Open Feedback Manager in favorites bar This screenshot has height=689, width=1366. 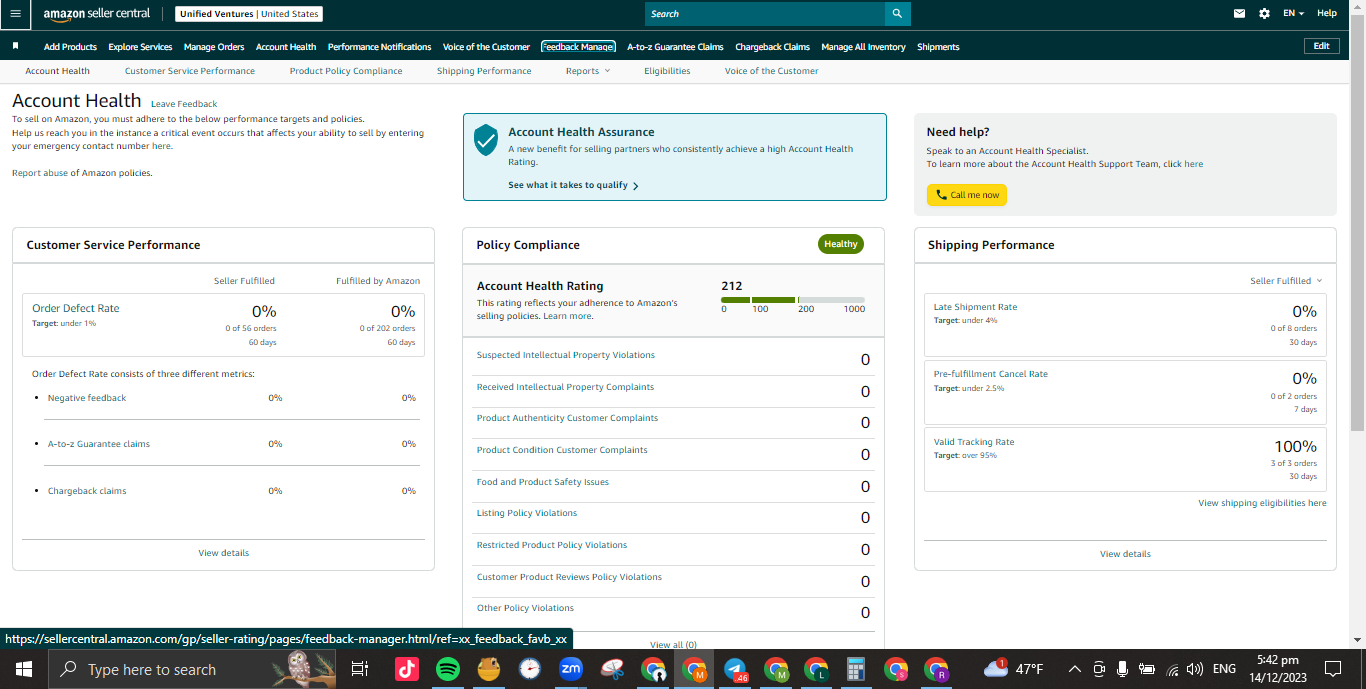(578, 47)
